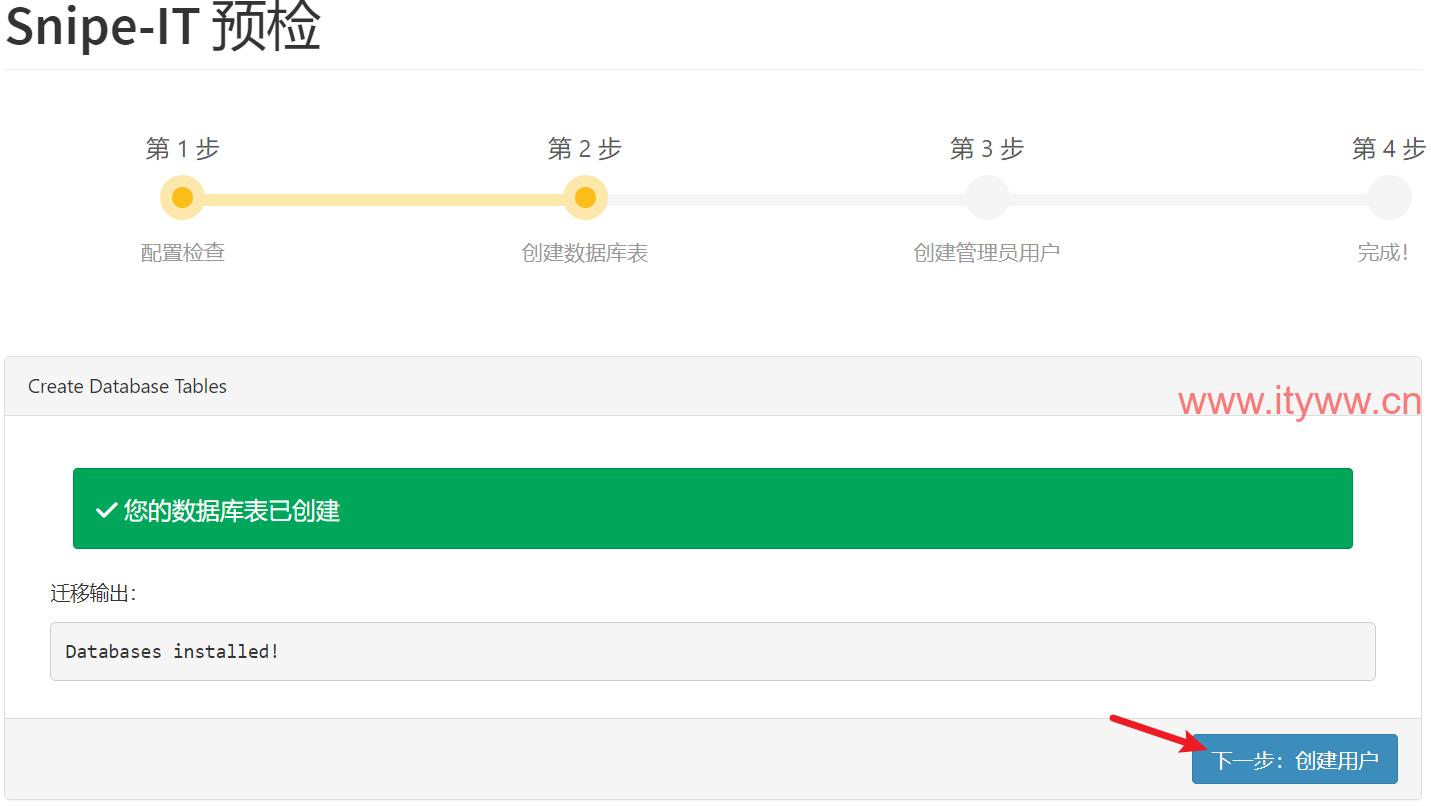Select the 第 1 步 step circle
1431x806 pixels.
pos(182,198)
